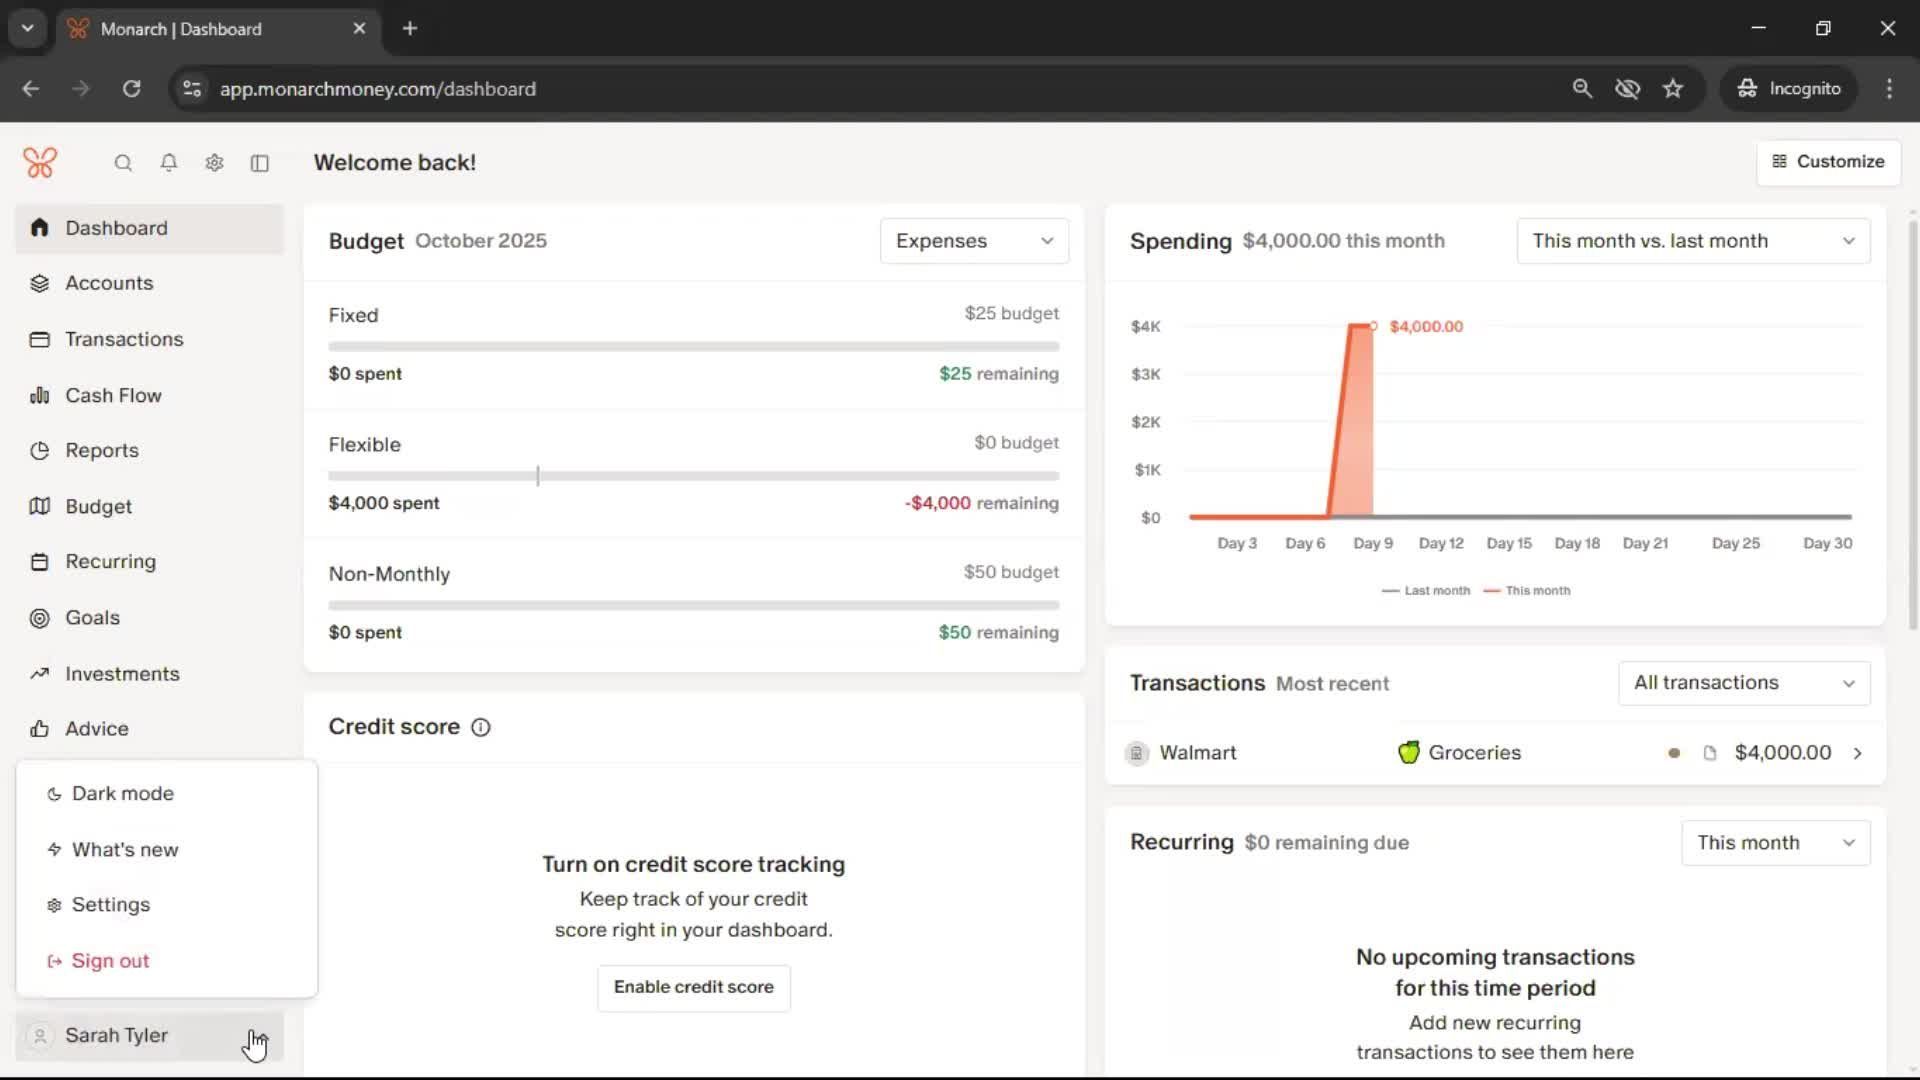Click the attachment icon on Walmart transaction
Image resolution: width=1920 pixels, height=1080 pixels.
tap(1710, 753)
